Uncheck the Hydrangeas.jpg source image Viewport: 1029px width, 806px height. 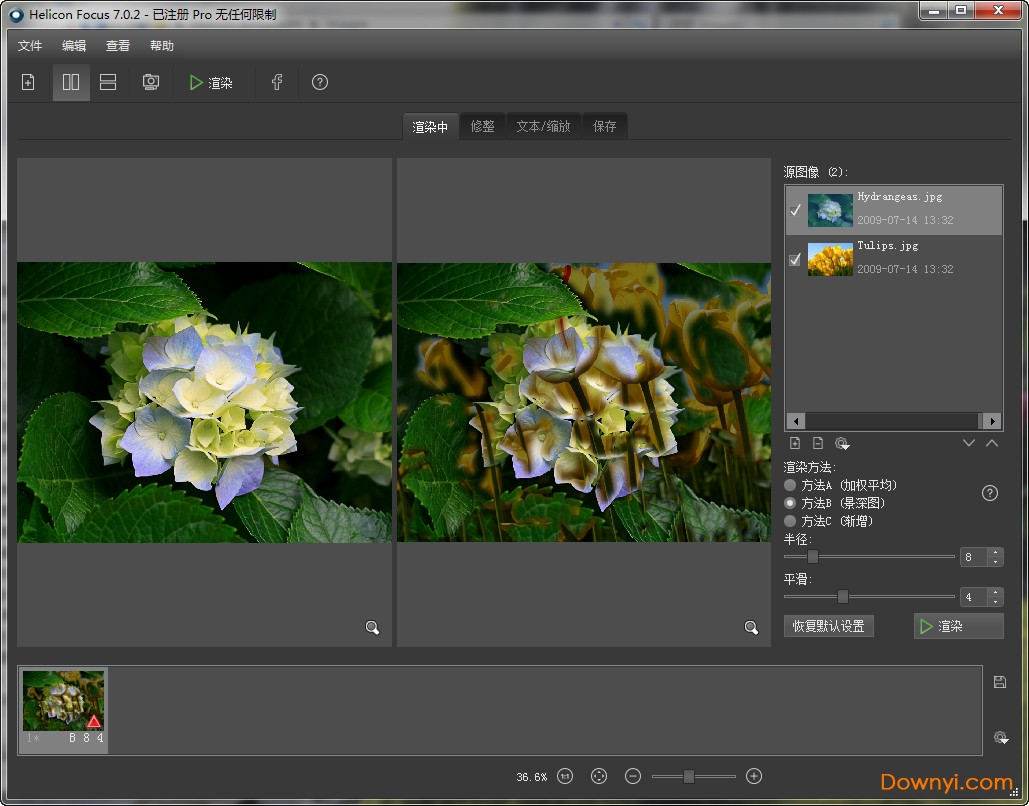[x=795, y=210]
